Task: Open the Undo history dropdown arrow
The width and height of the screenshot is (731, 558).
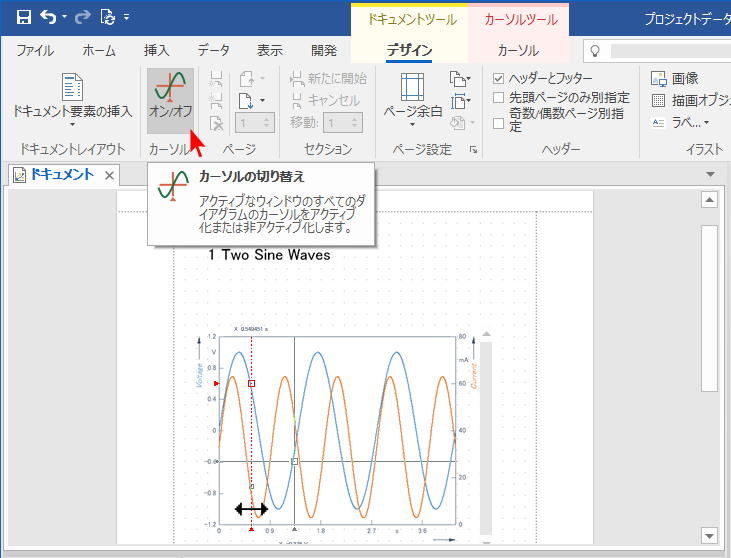Action: tap(64, 17)
